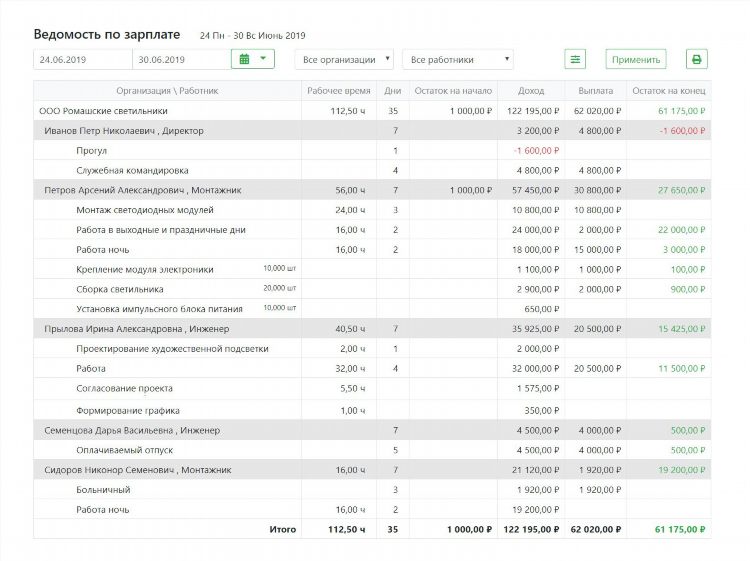Select the ООО Ромашские светильники row
Viewport: 750px width, 561px height.
coord(372,111)
